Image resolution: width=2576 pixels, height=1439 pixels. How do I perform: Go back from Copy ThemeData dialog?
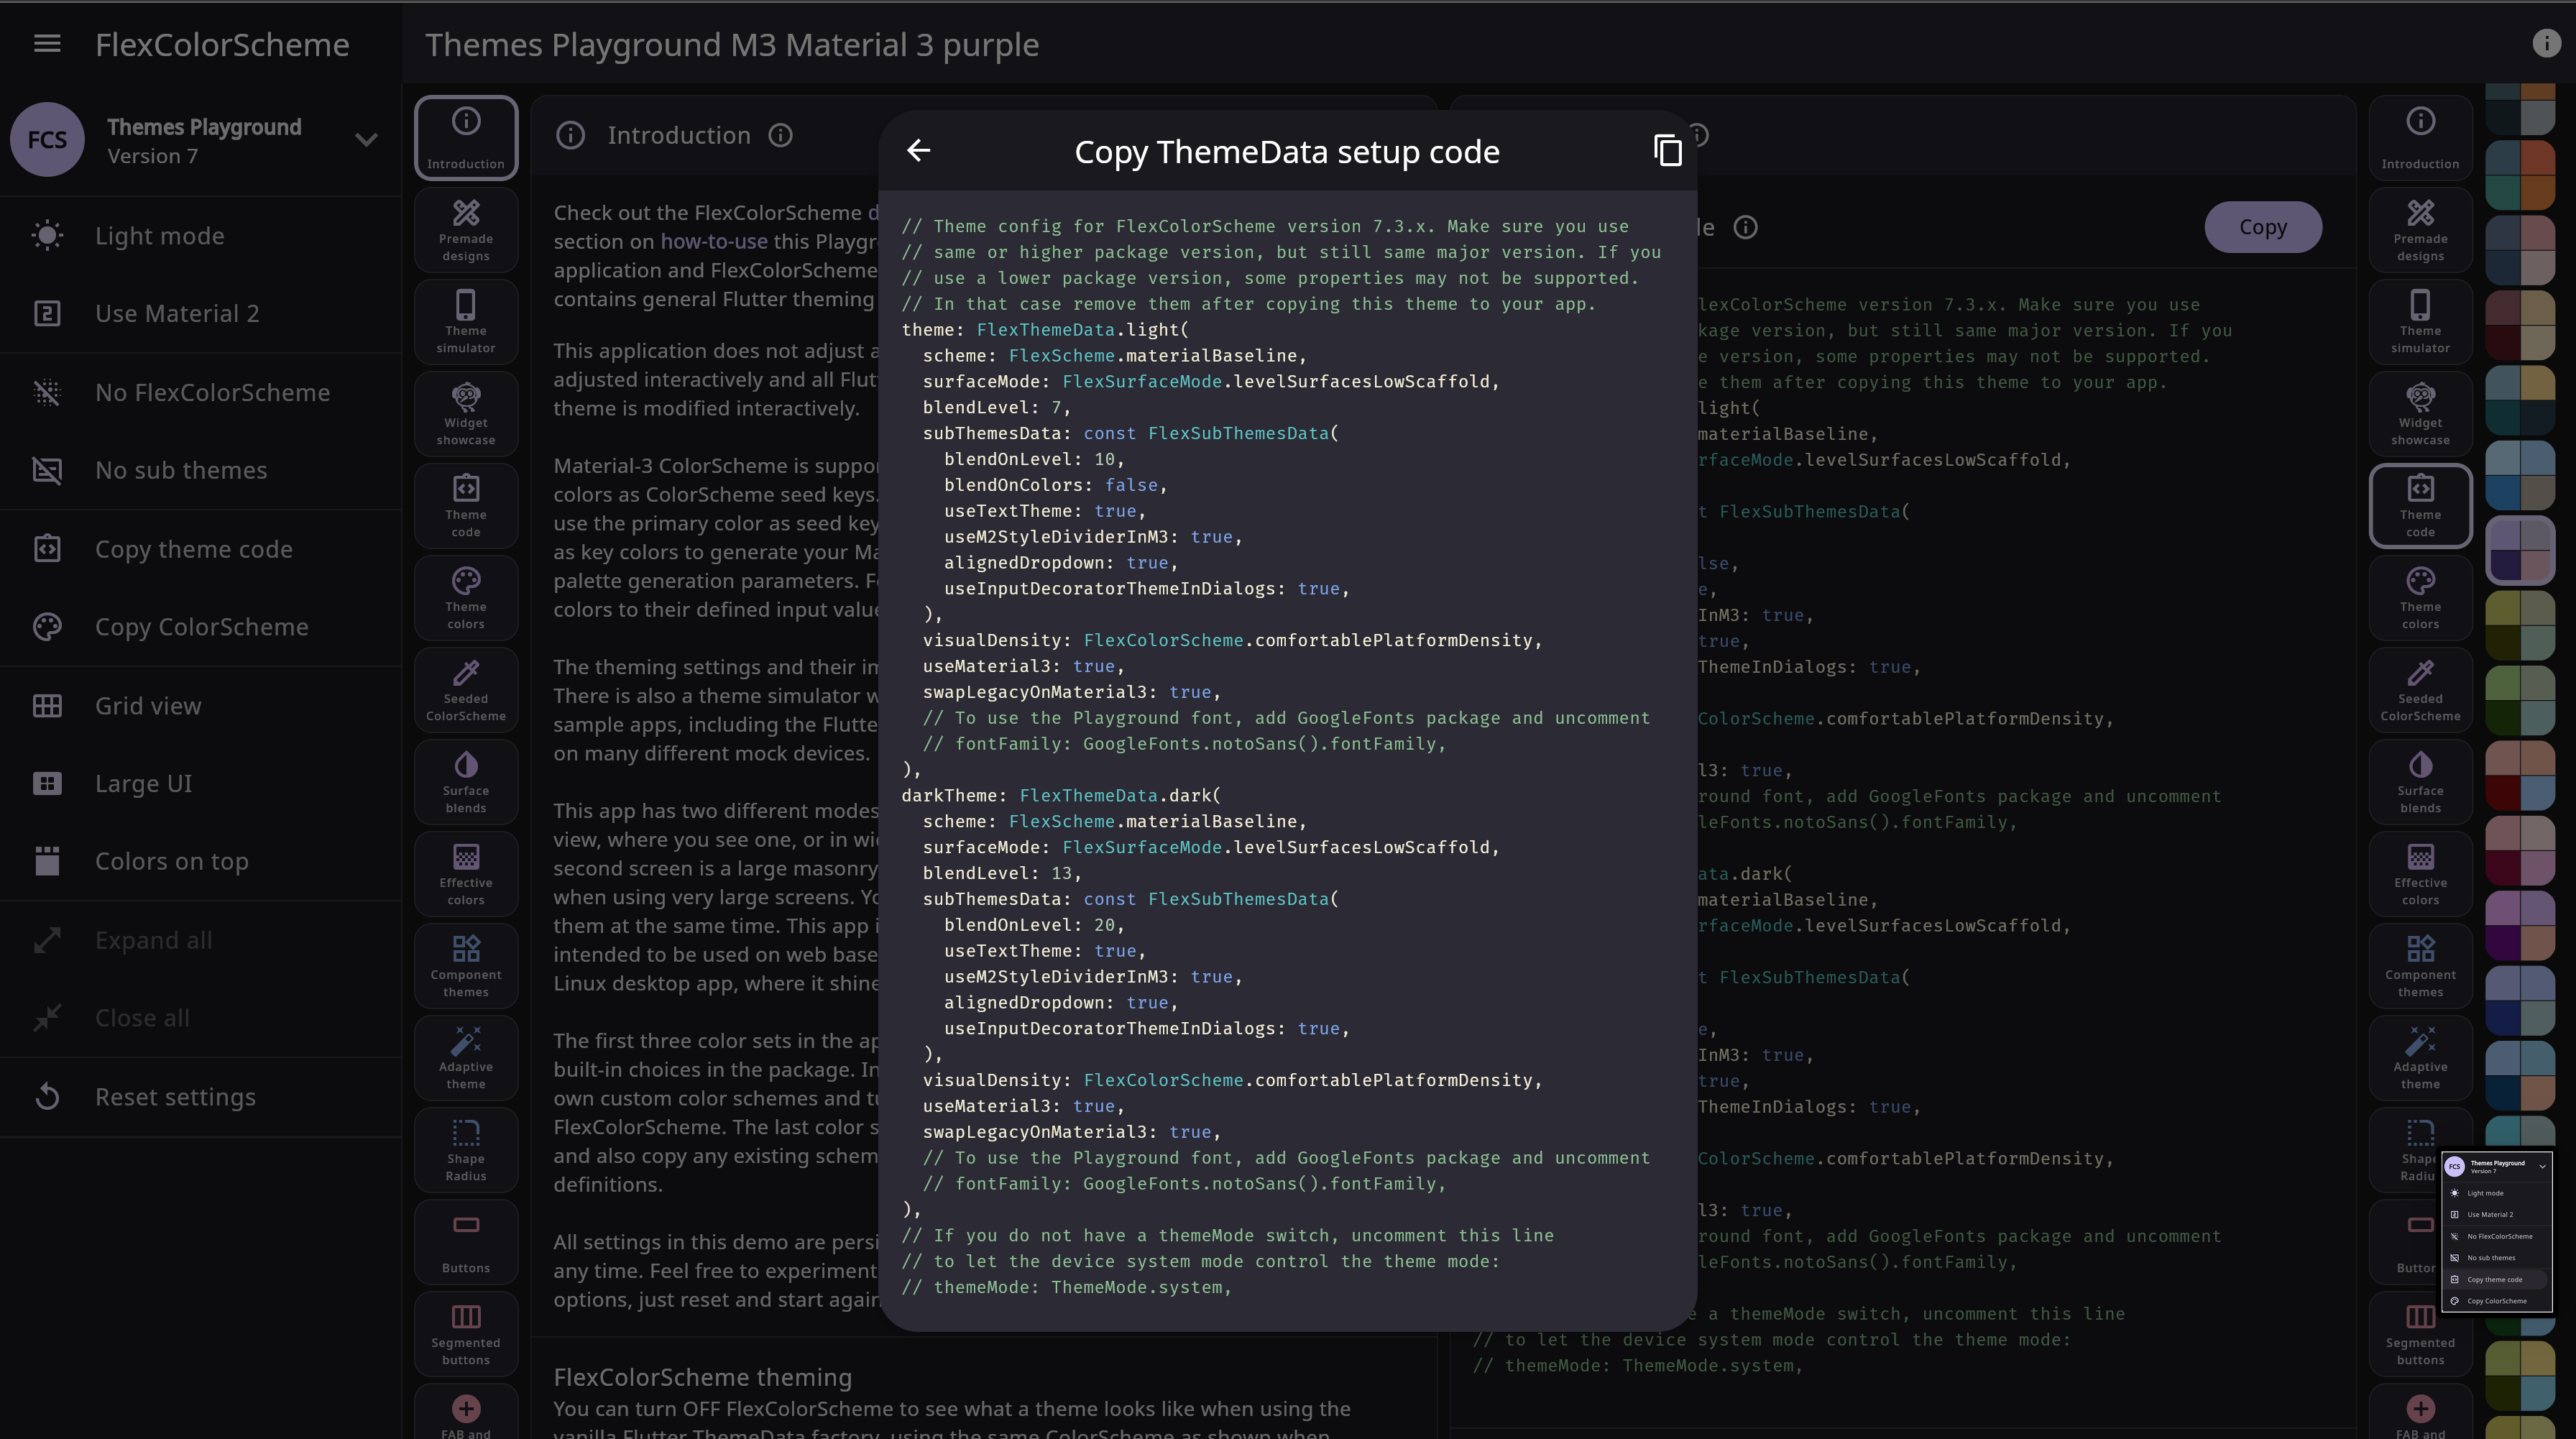[x=919, y=150]
